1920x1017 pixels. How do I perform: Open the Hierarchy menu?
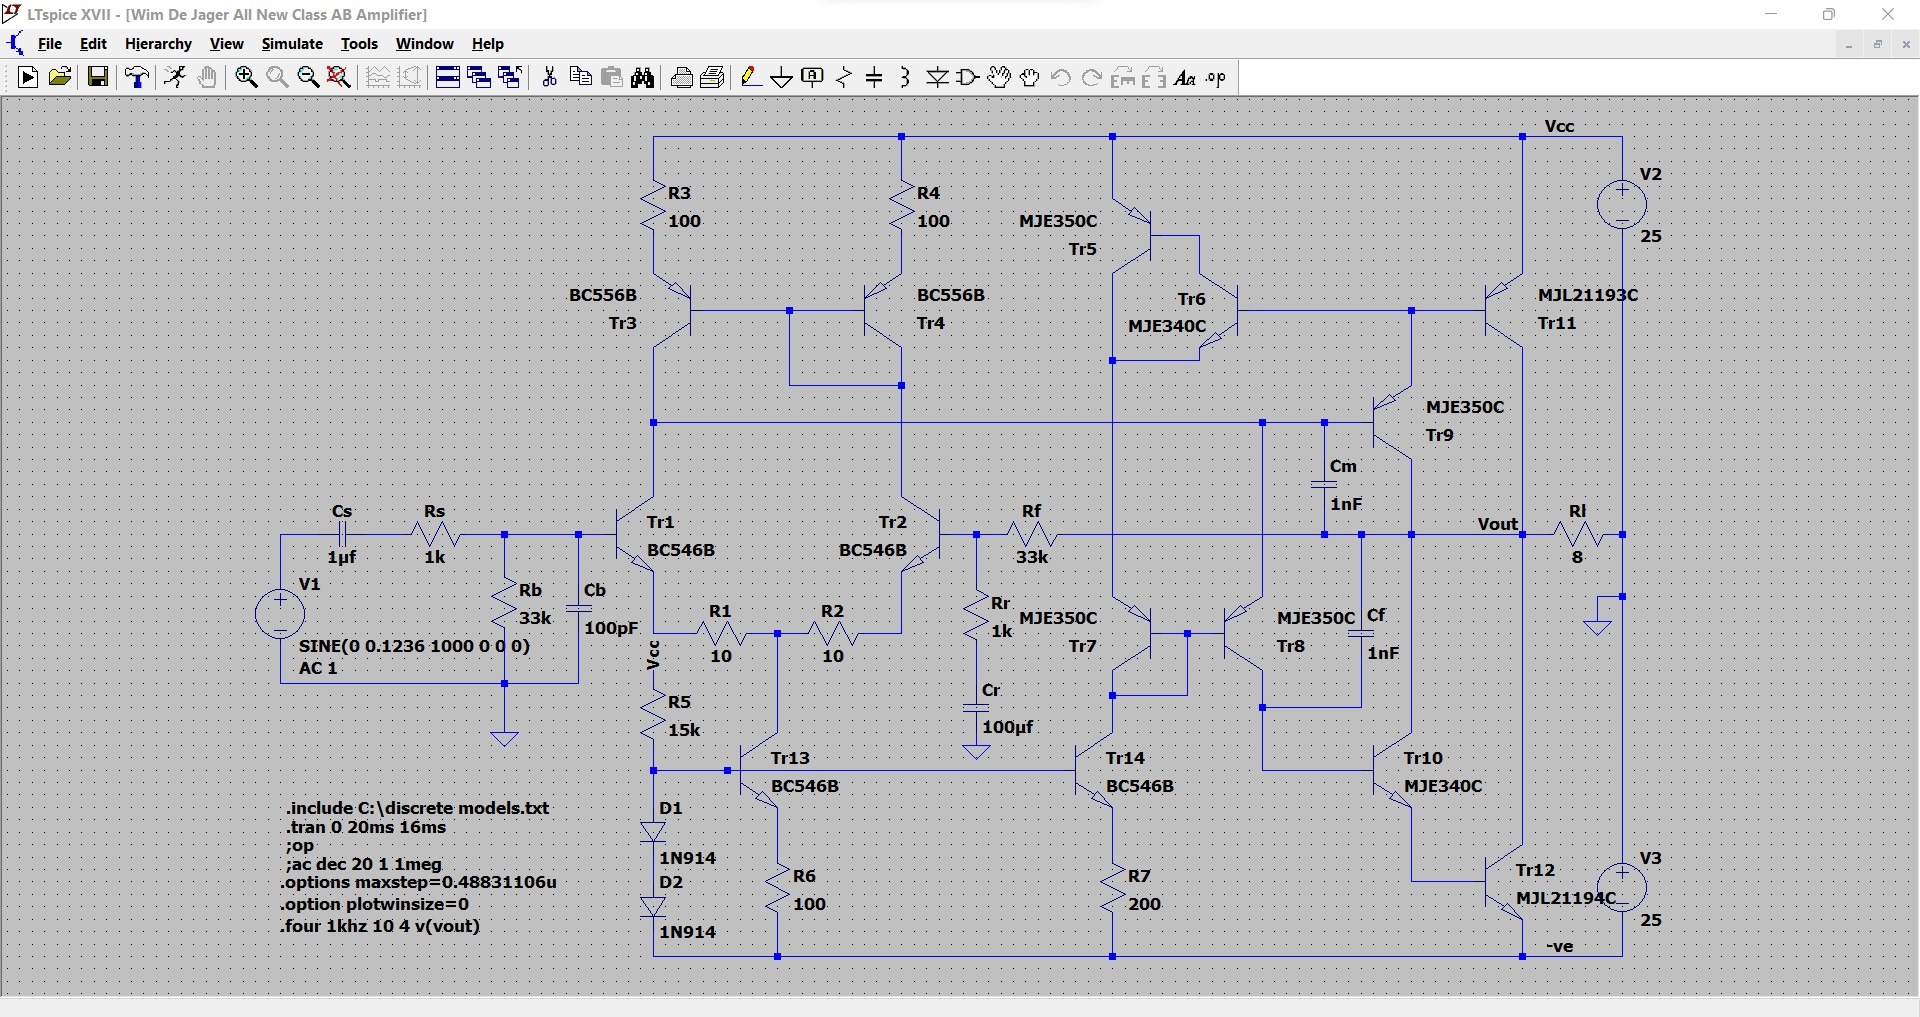158,44
